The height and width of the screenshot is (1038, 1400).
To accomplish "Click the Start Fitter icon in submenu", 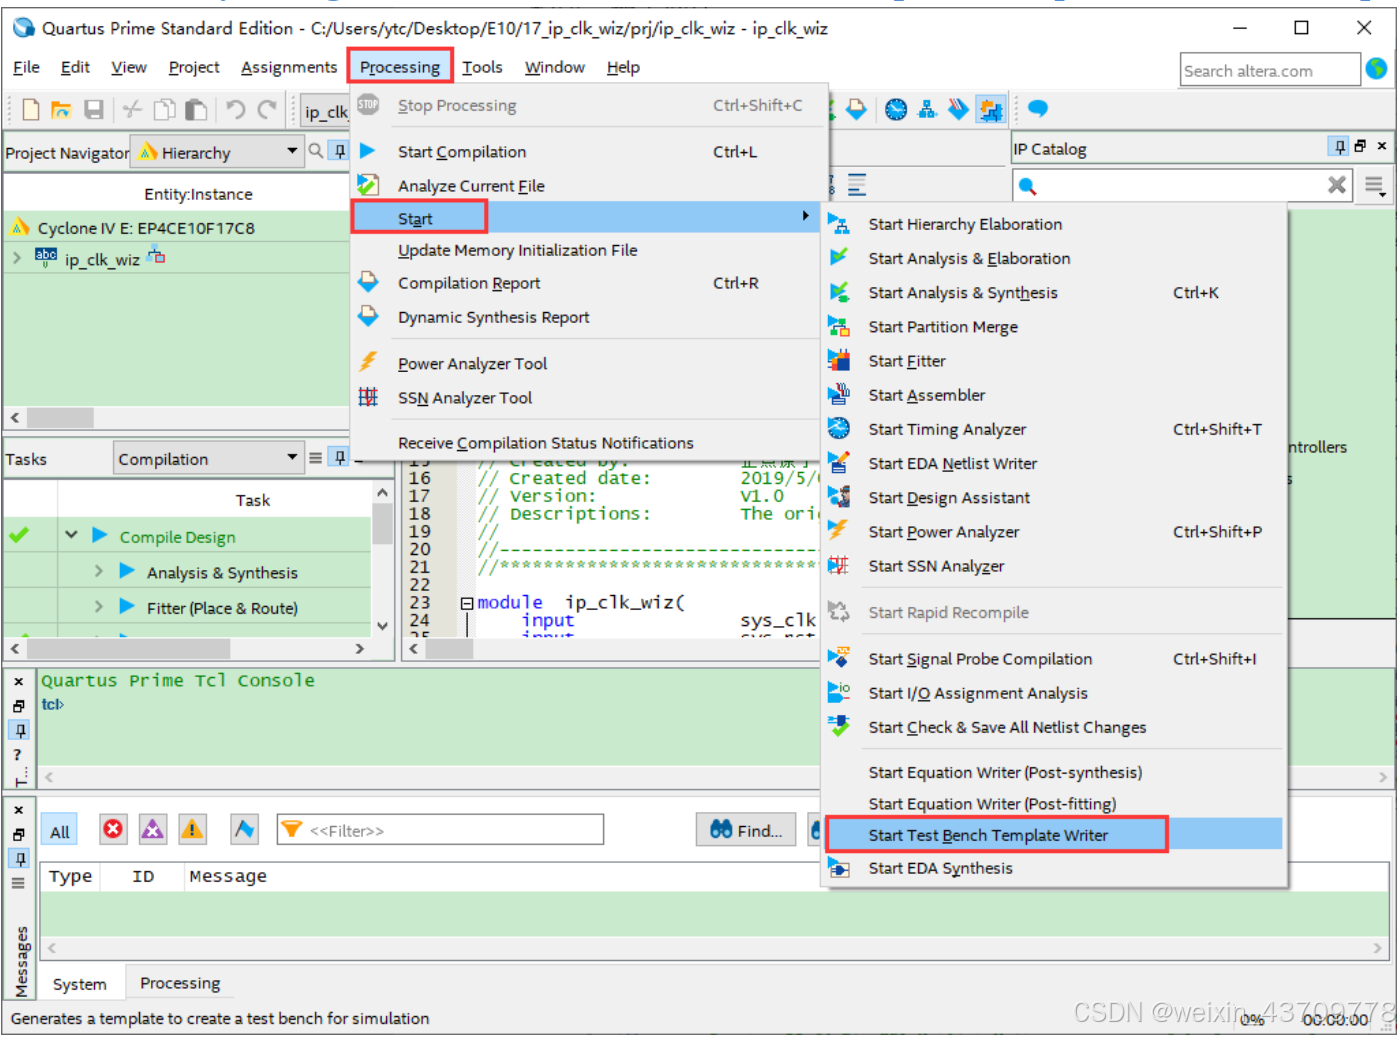I will [x=839, y=361].
